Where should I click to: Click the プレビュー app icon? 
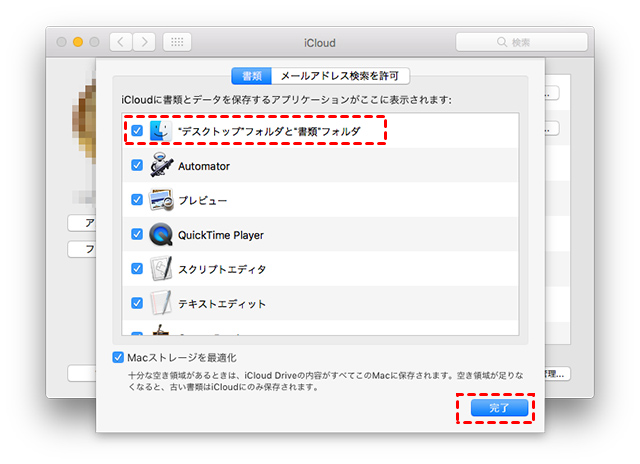pyautogui.click(x=160, y=200)
